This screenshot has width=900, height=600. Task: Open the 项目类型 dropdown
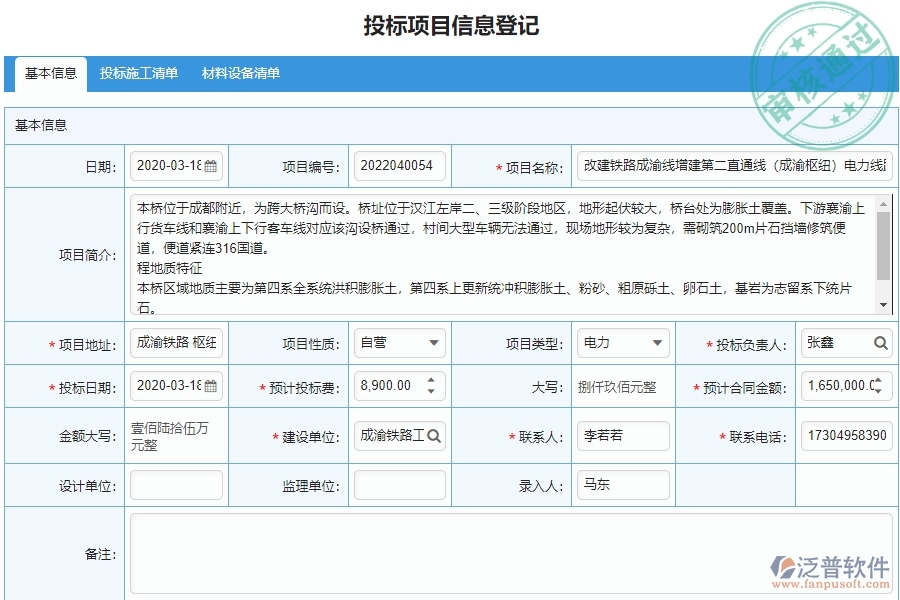click(x=659, y=343)
